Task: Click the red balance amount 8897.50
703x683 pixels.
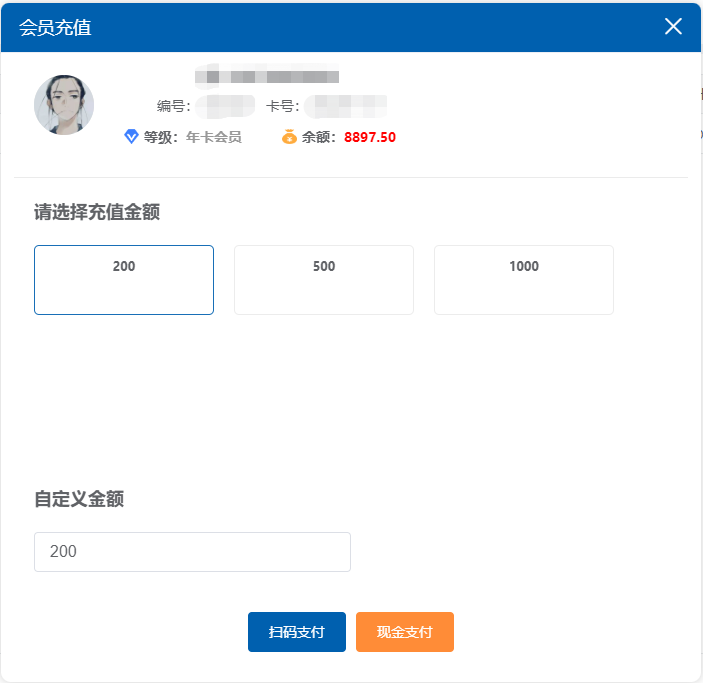Action: click(370, 137)
